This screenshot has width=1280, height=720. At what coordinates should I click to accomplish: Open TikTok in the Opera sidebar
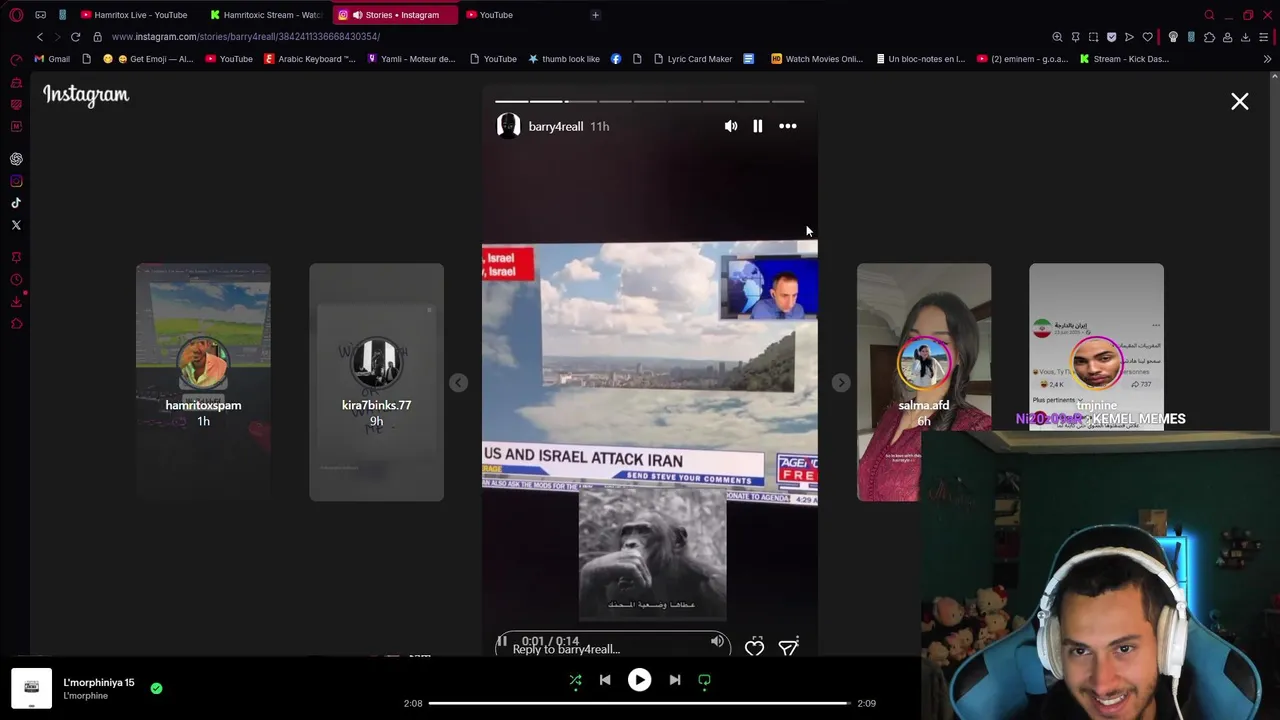(x=16, y=203)
